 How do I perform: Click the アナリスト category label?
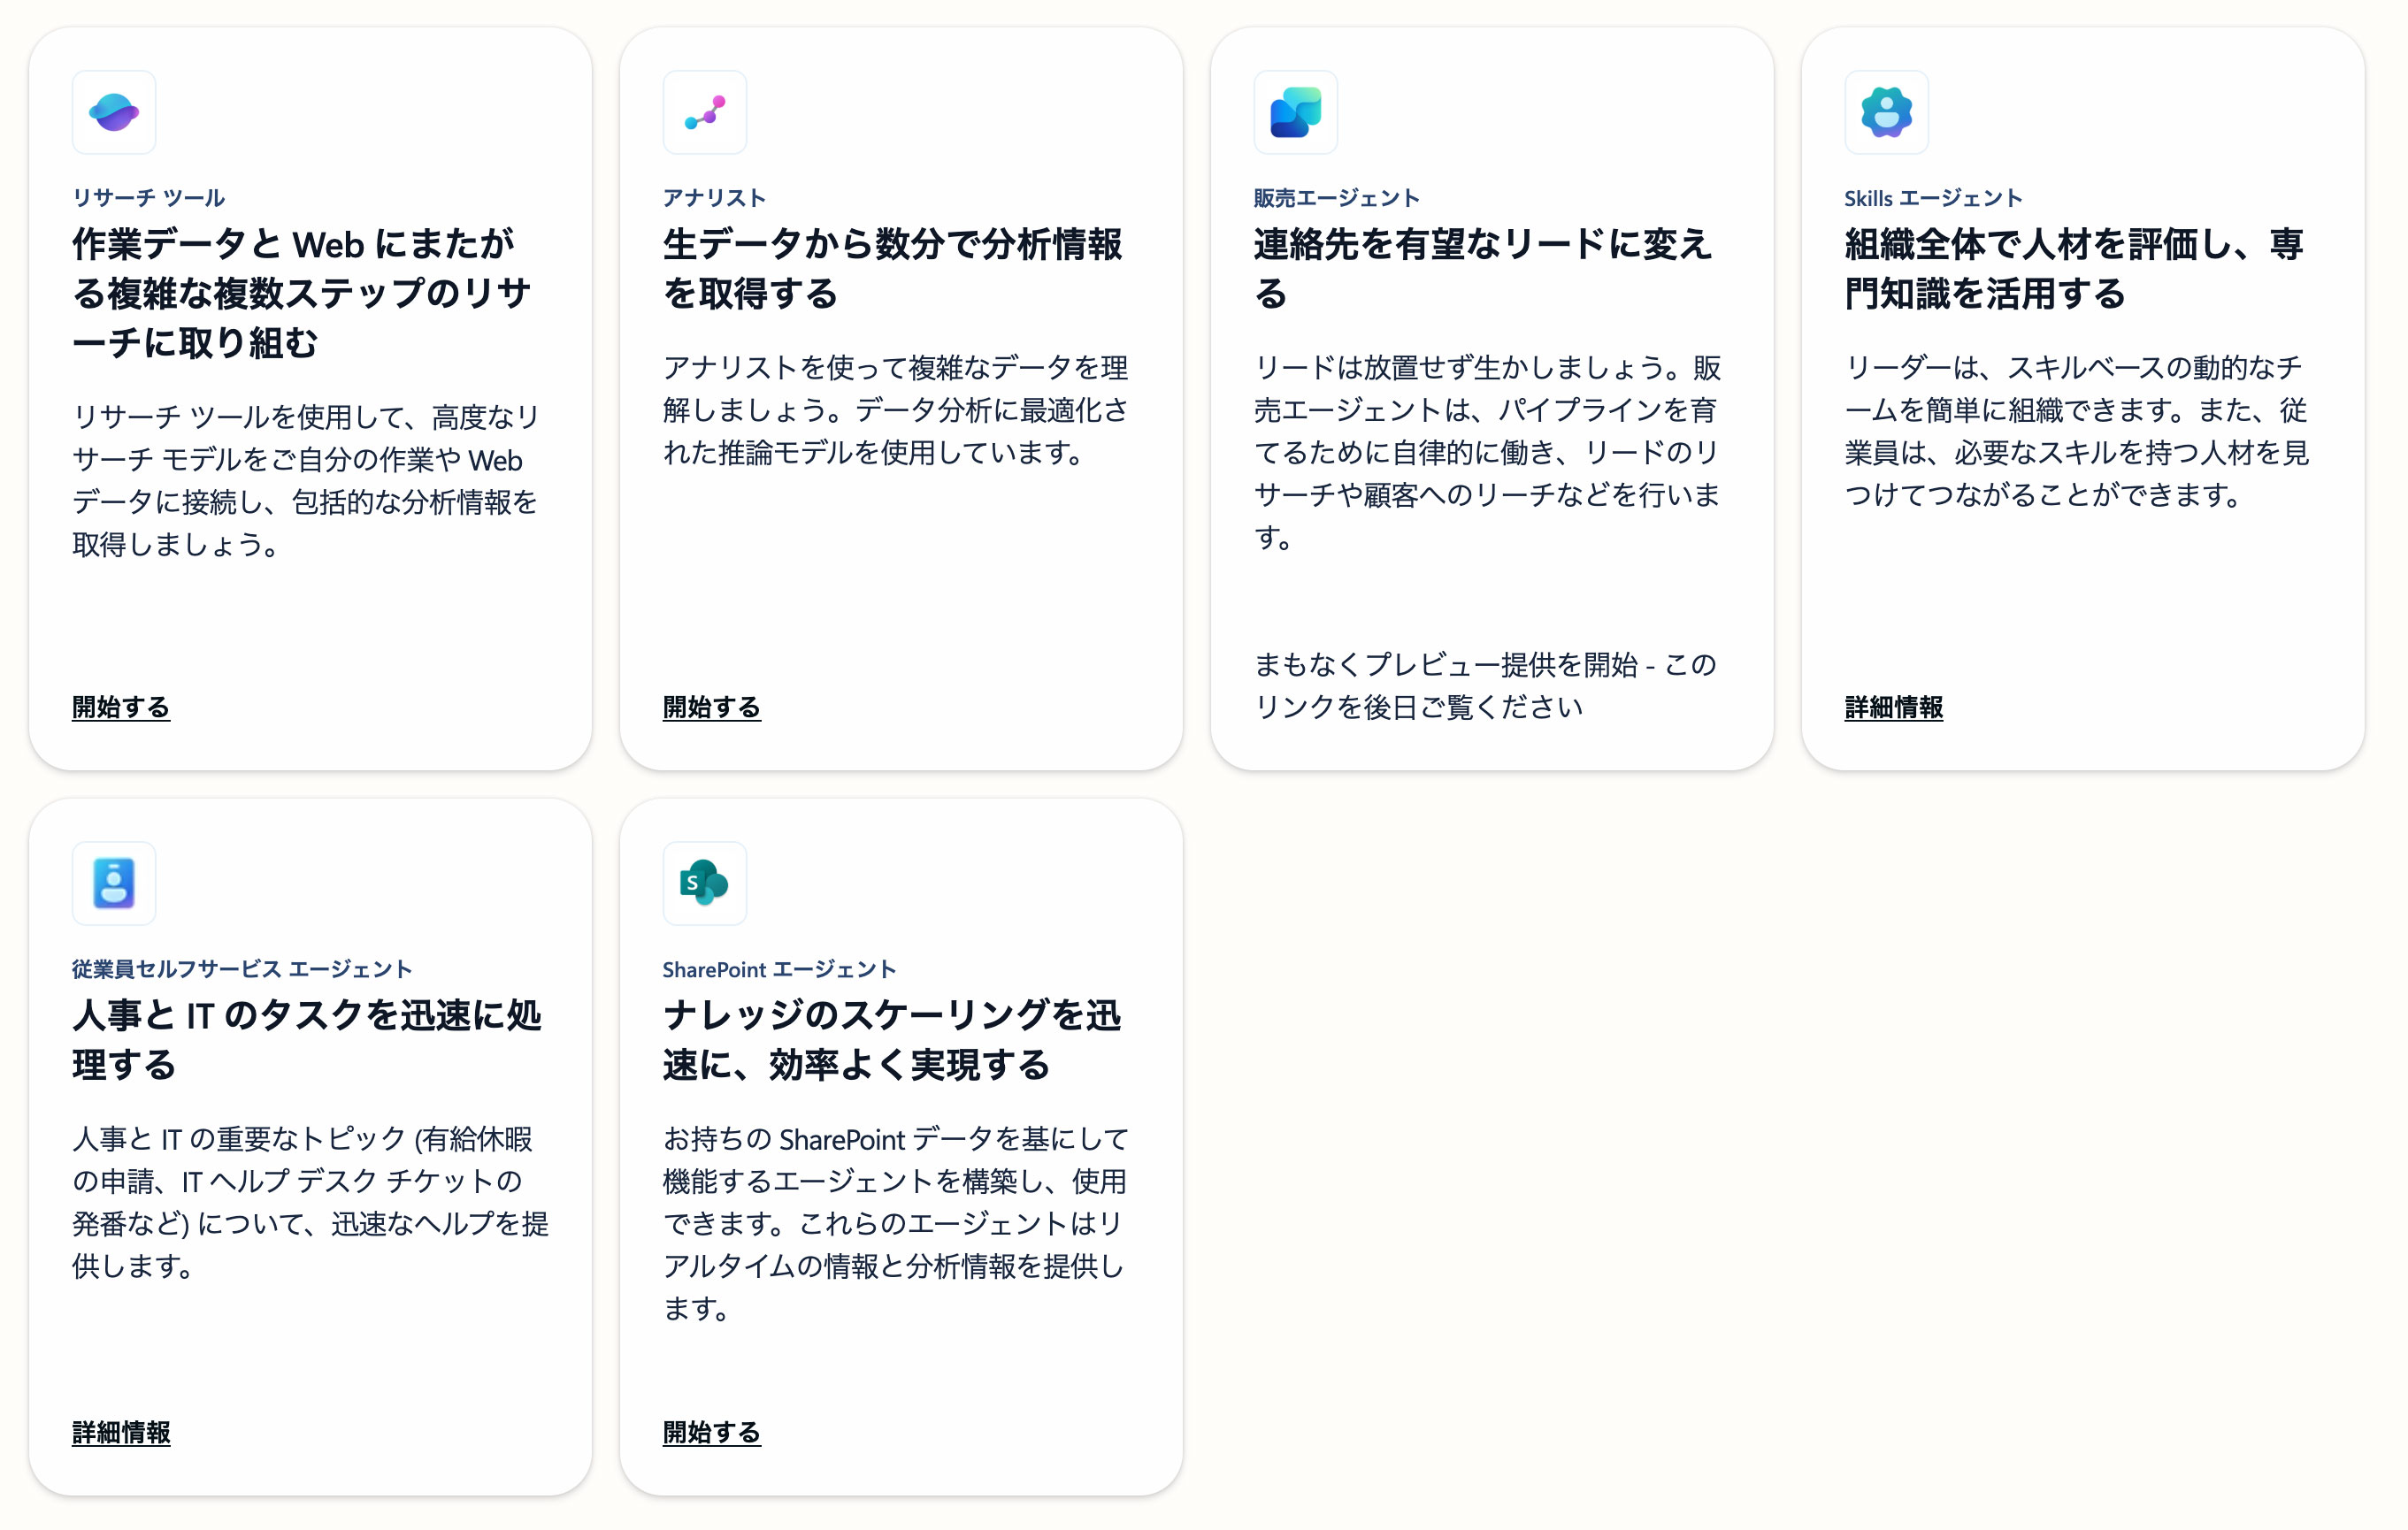pyautogui.click(x=715, y=198)
